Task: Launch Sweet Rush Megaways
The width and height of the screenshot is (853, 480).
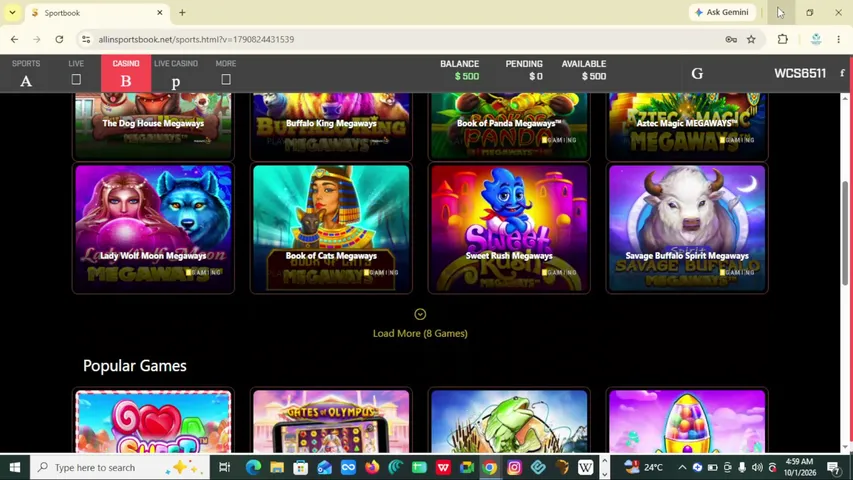Action: [x=509, y=228]
